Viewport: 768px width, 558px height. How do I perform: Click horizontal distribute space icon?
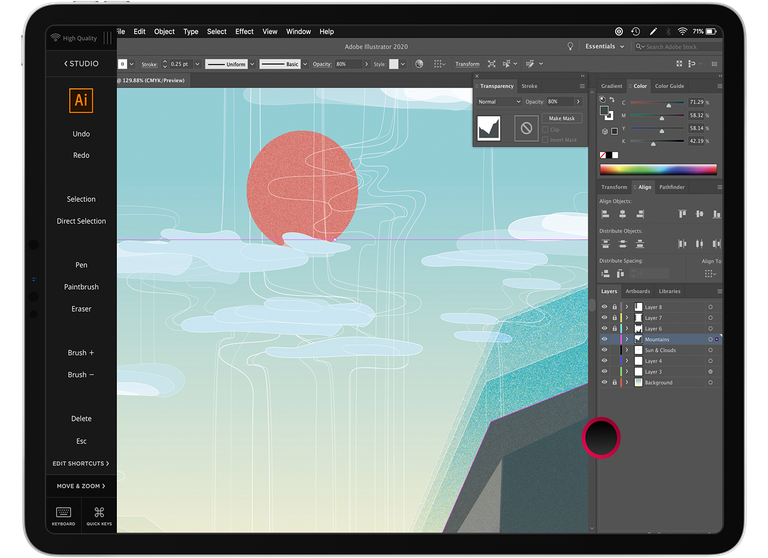[621, 273]
